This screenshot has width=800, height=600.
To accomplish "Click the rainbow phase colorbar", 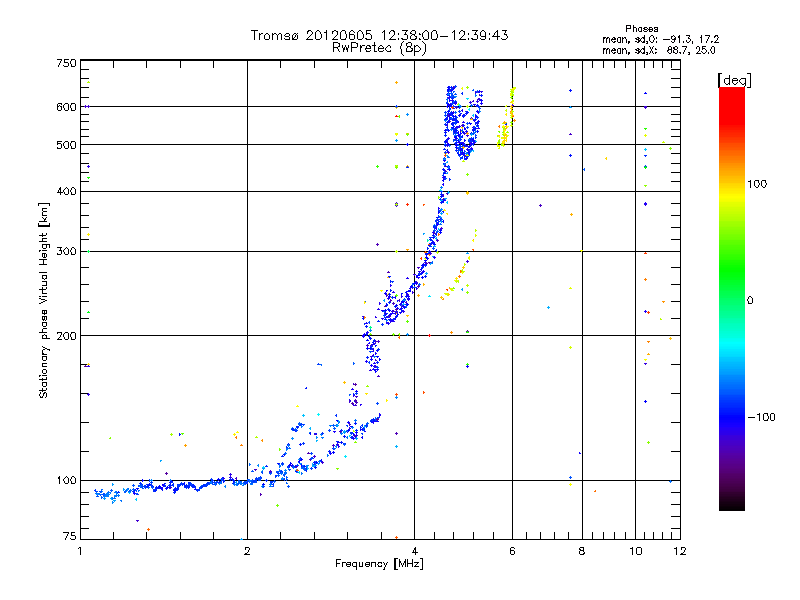I will coord(732,298).
